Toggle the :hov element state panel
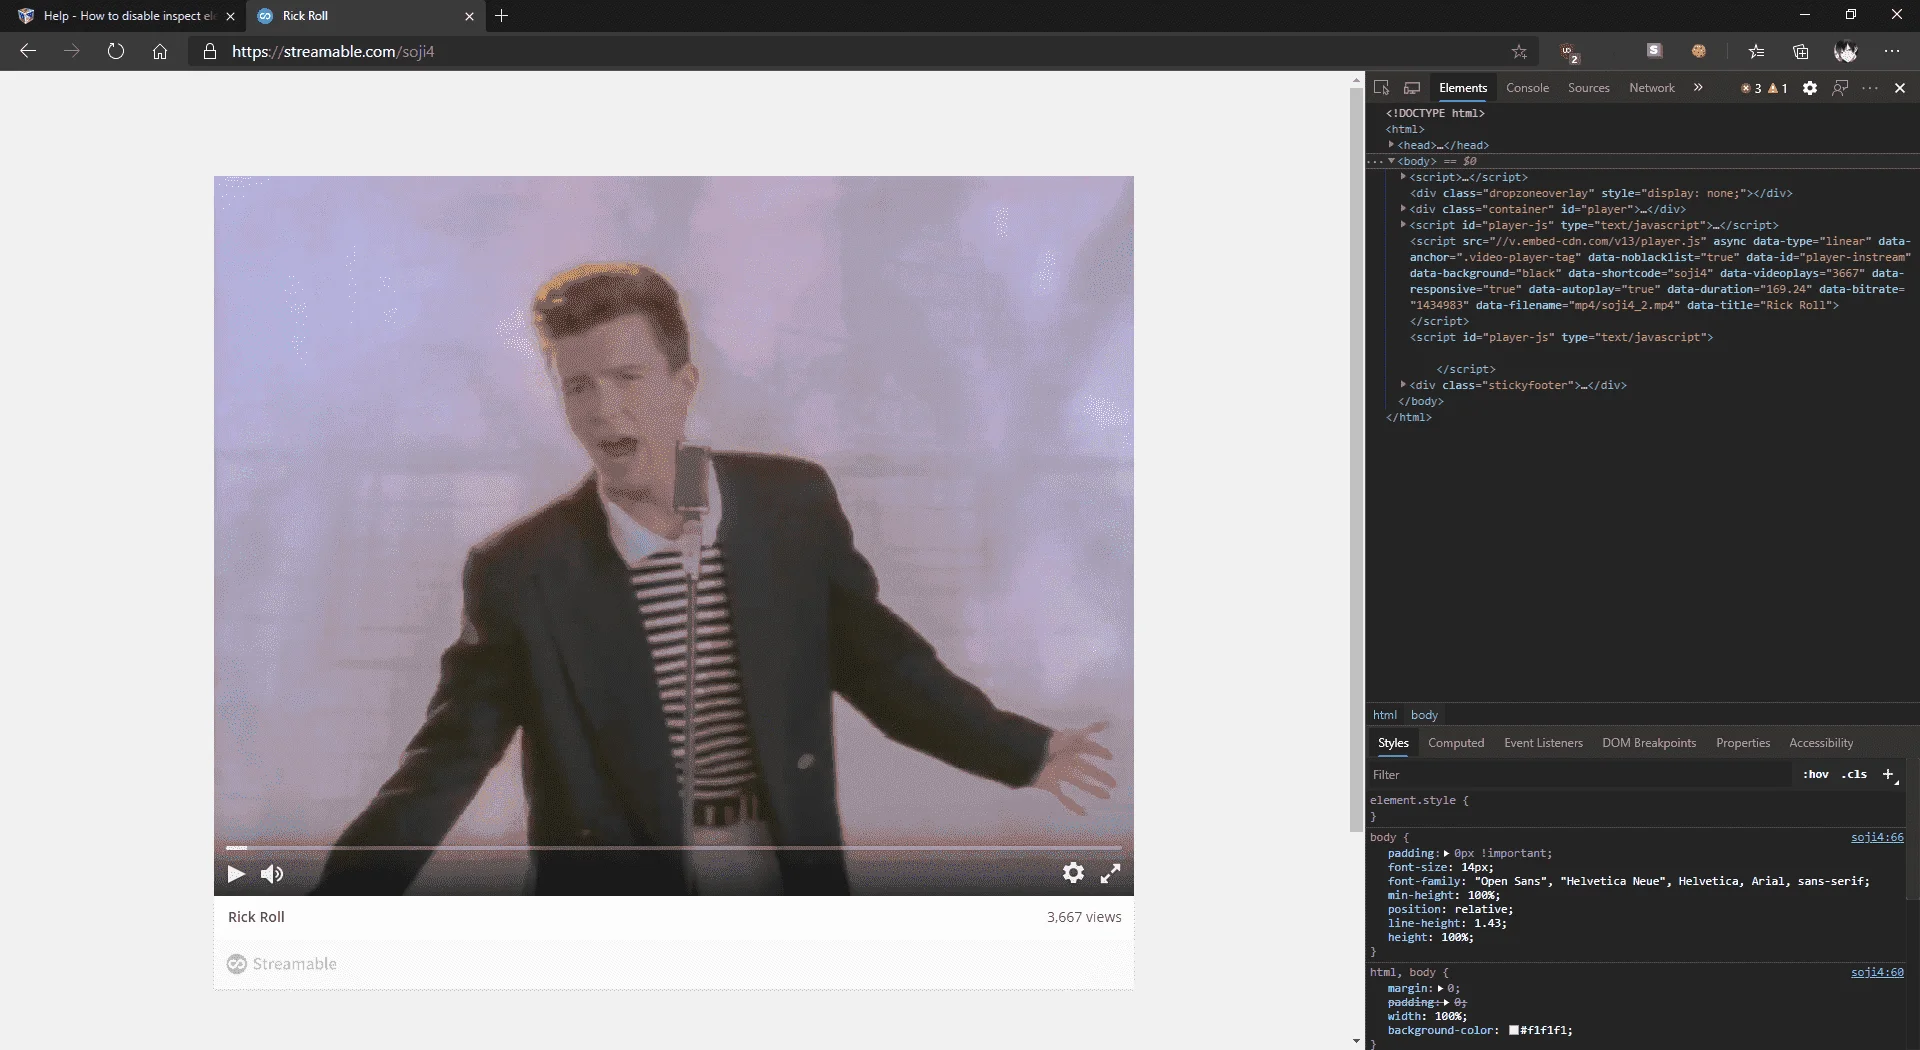 coord(1816,774)
